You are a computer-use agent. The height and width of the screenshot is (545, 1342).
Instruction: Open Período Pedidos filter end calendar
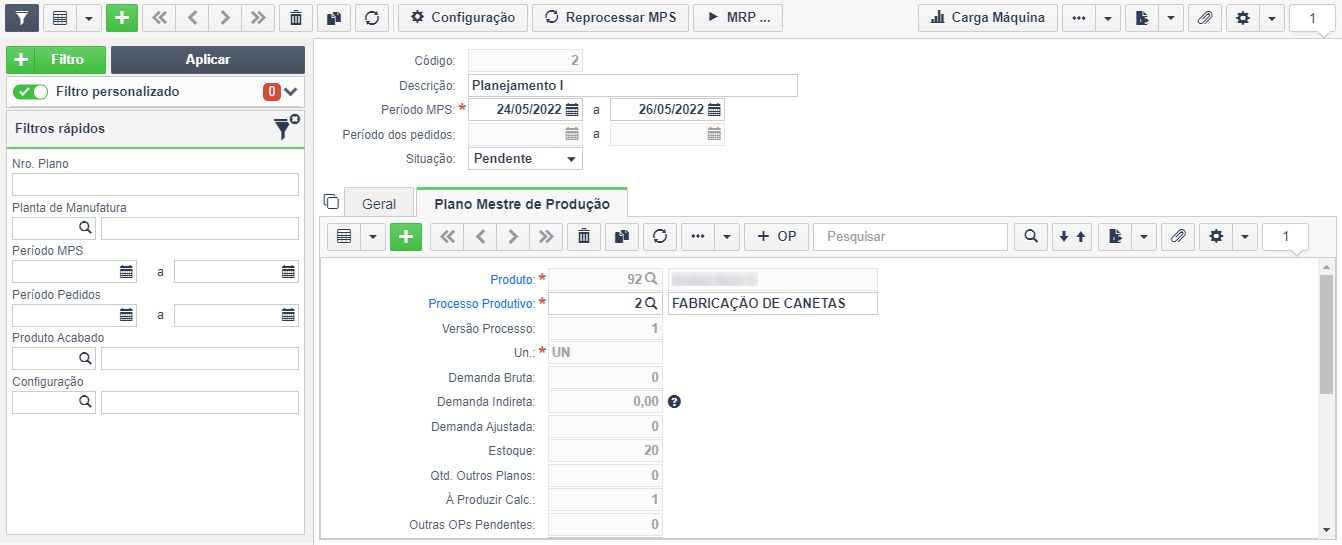click(x=288, y=315)
